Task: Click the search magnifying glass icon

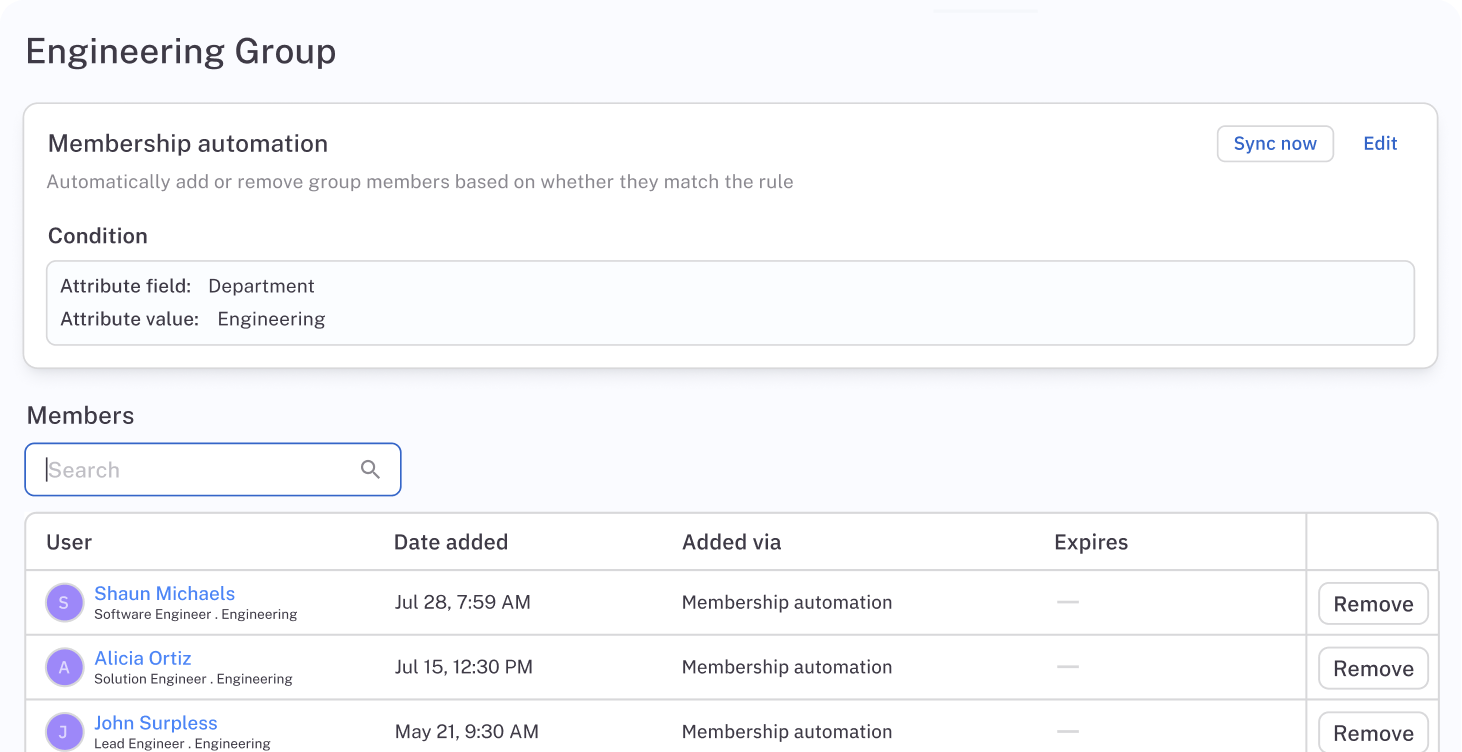Action: click(x=370, y=469)
